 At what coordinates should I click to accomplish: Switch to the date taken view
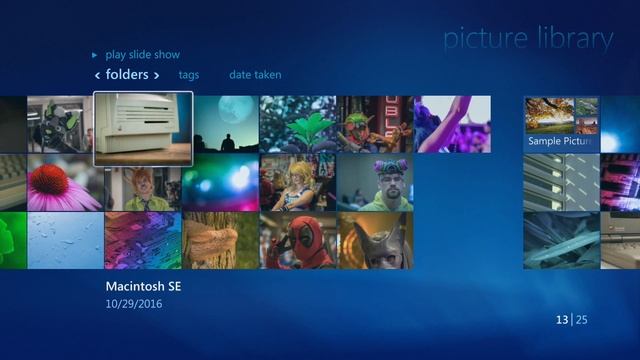pyautogui.click(x=255, y=75)
